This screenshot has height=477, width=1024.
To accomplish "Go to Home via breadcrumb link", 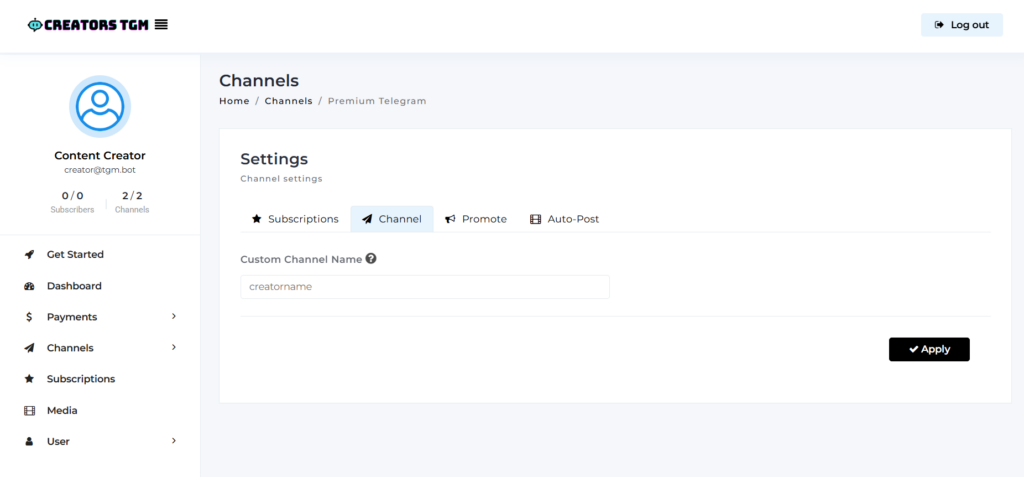I will tap(234, 101).
